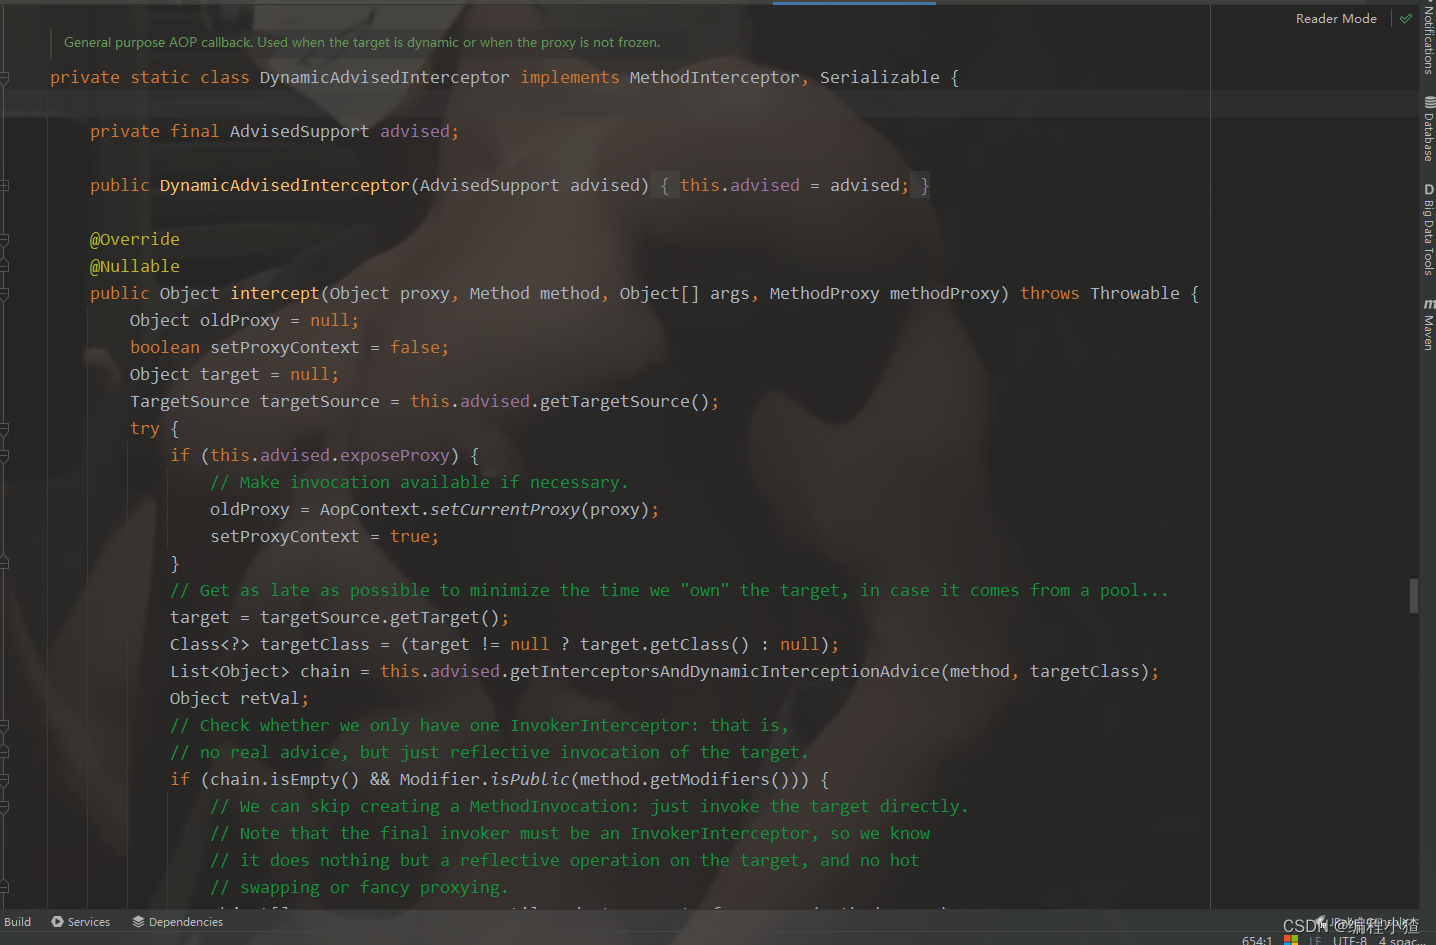The width and height of the screenshot is (1436, 945).
Task: Click the green inspections checkmark icon
Action: point(1406,18)
